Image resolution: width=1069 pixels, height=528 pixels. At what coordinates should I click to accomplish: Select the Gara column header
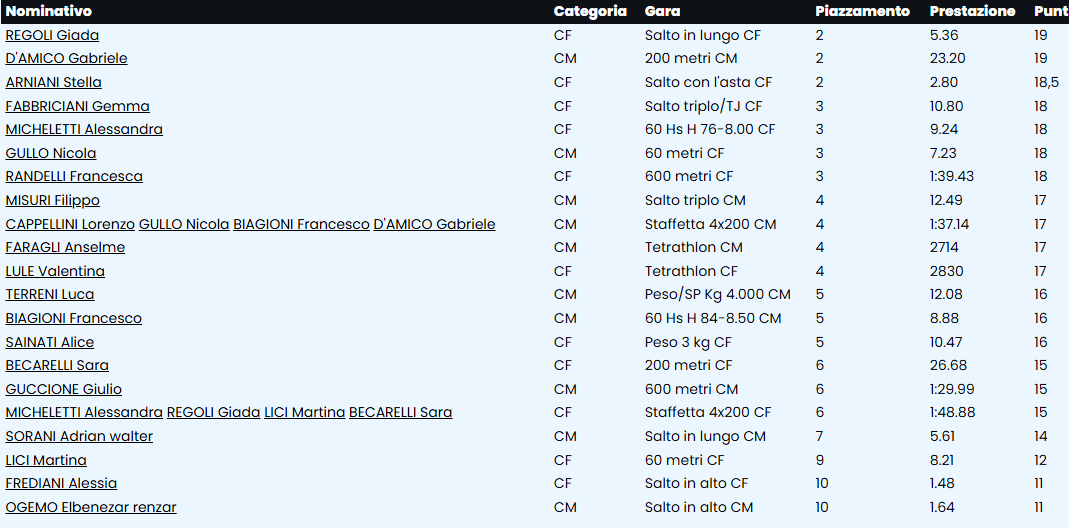tap(663, 11)
